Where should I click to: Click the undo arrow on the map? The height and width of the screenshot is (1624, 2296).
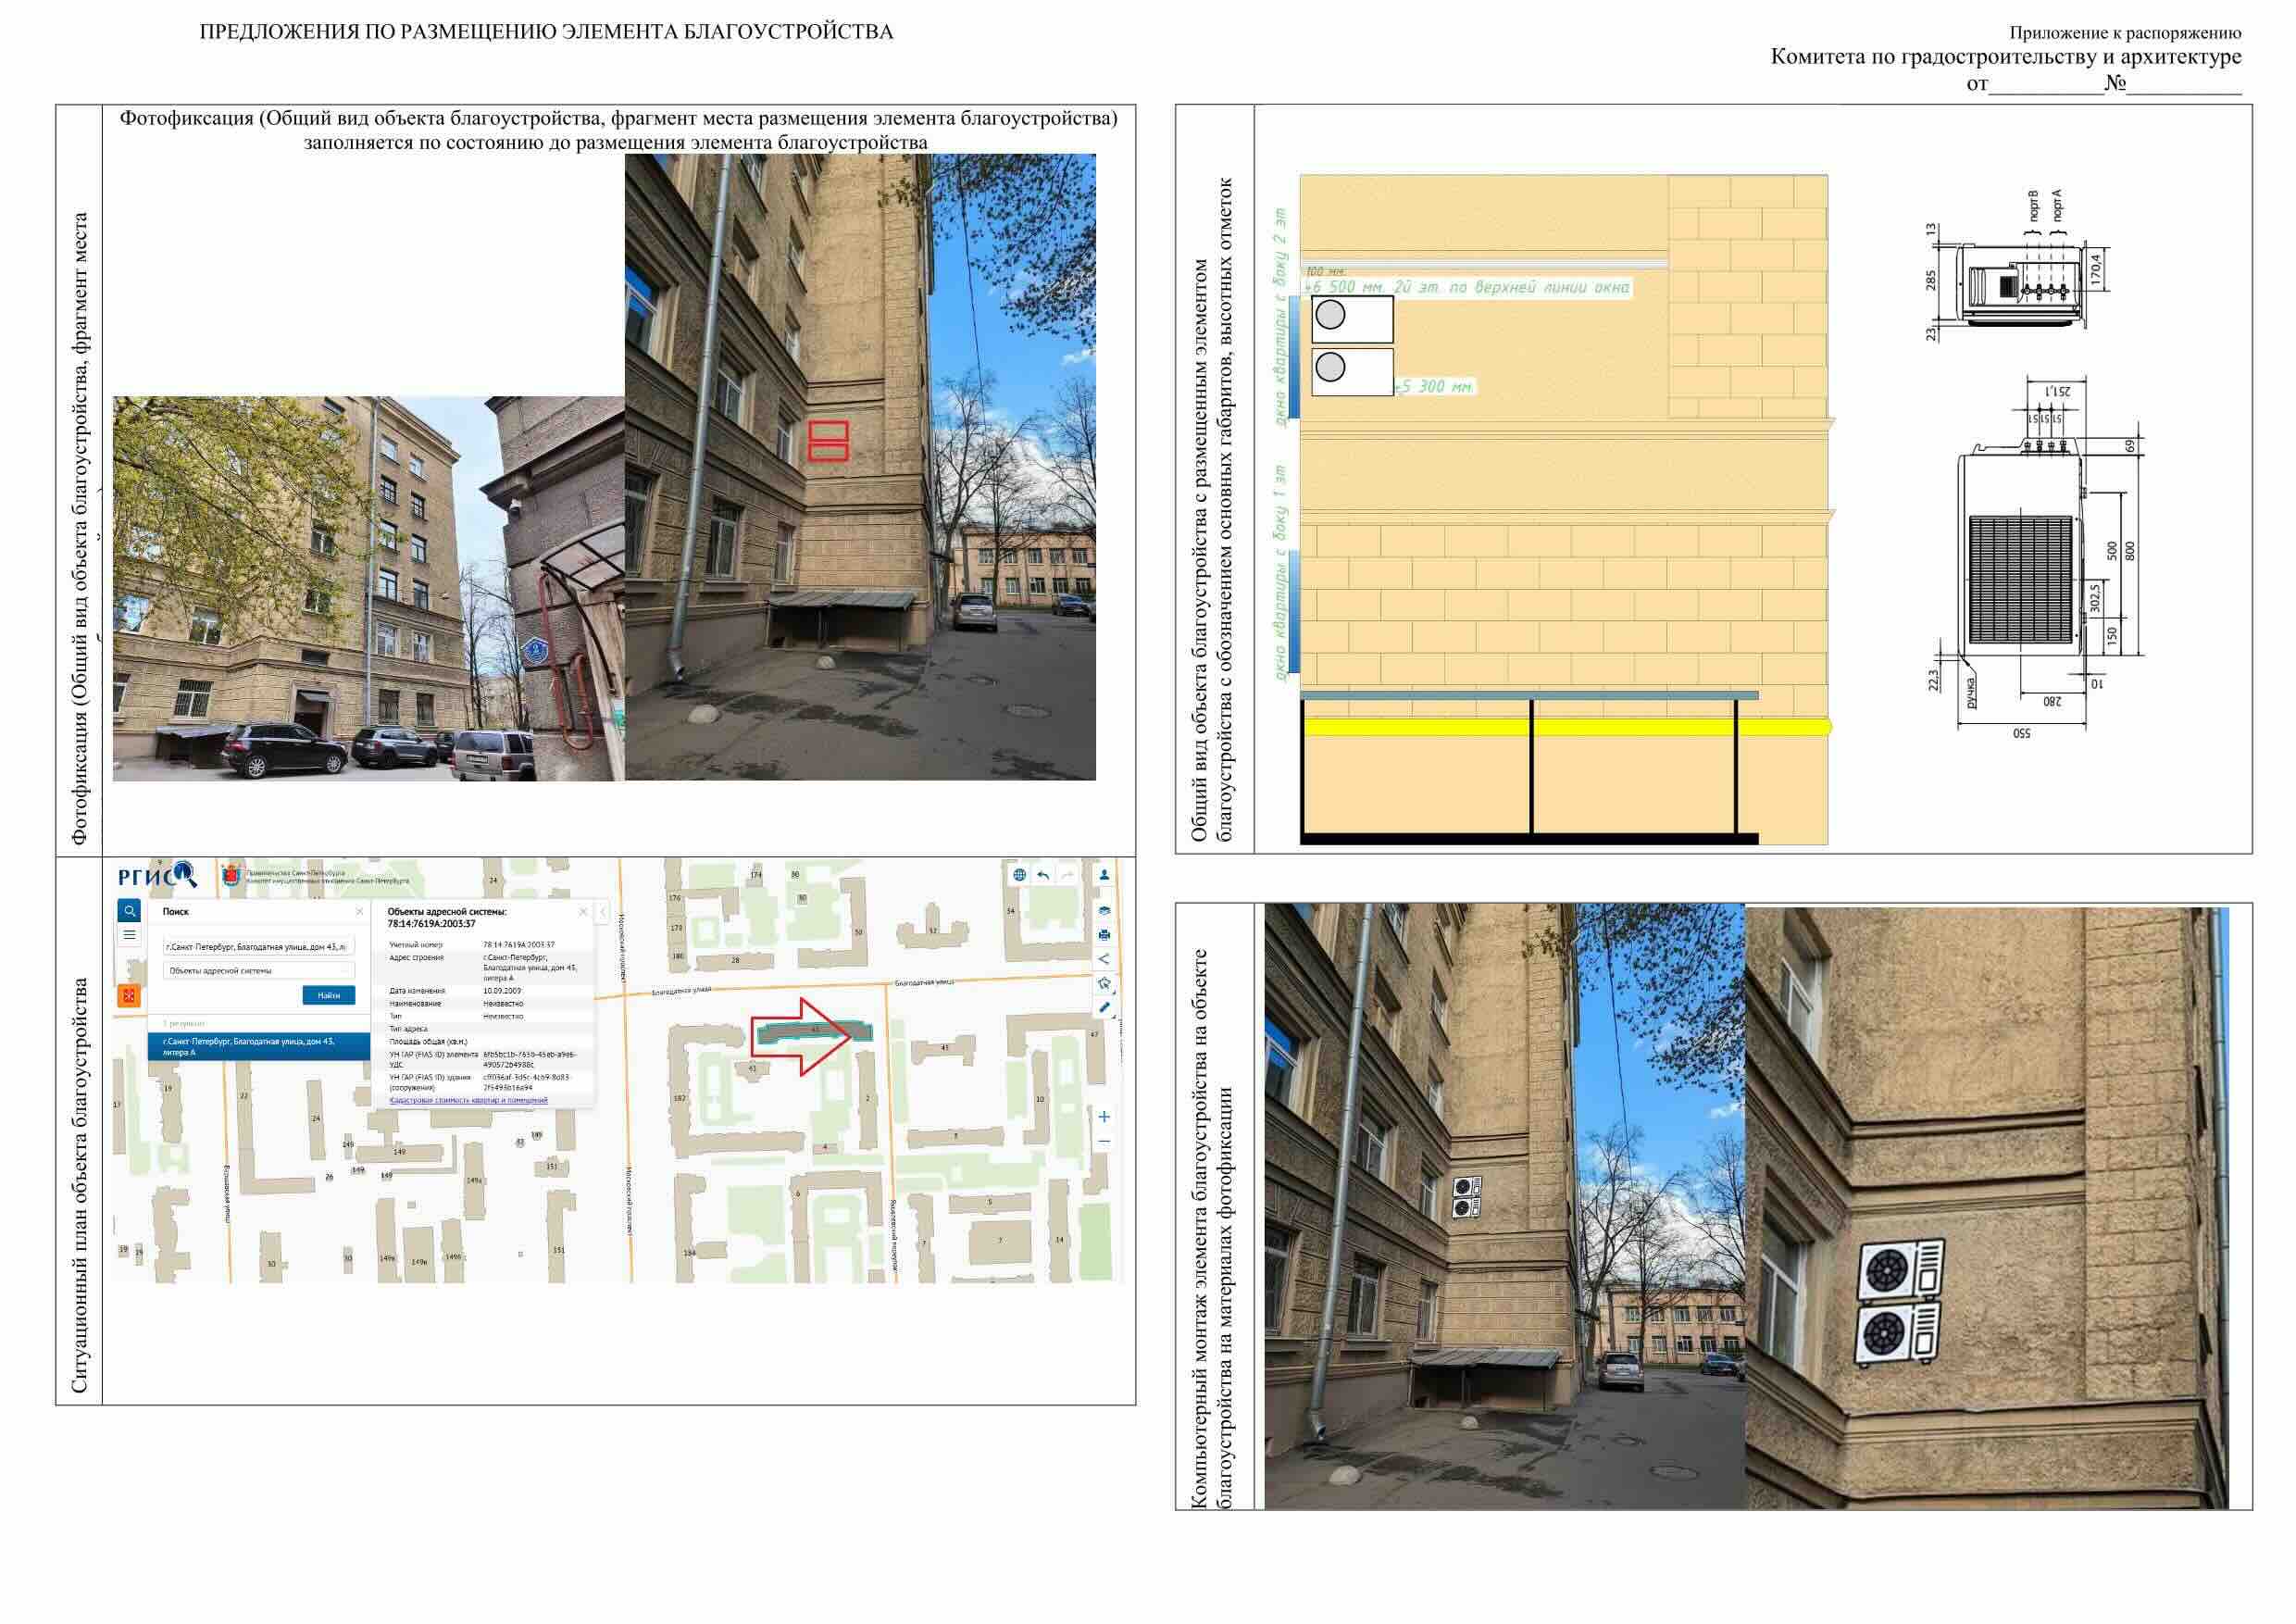pyautogui.click(x=1043, y=875)
